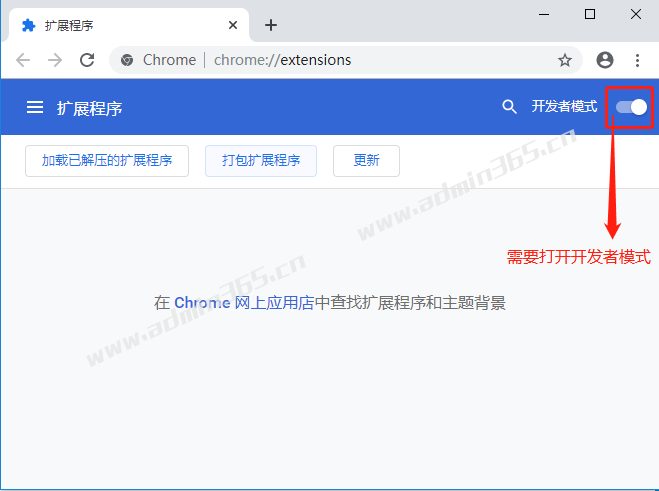Open the user profile avatar menu

pyautogui.click(x=605, y=60)
